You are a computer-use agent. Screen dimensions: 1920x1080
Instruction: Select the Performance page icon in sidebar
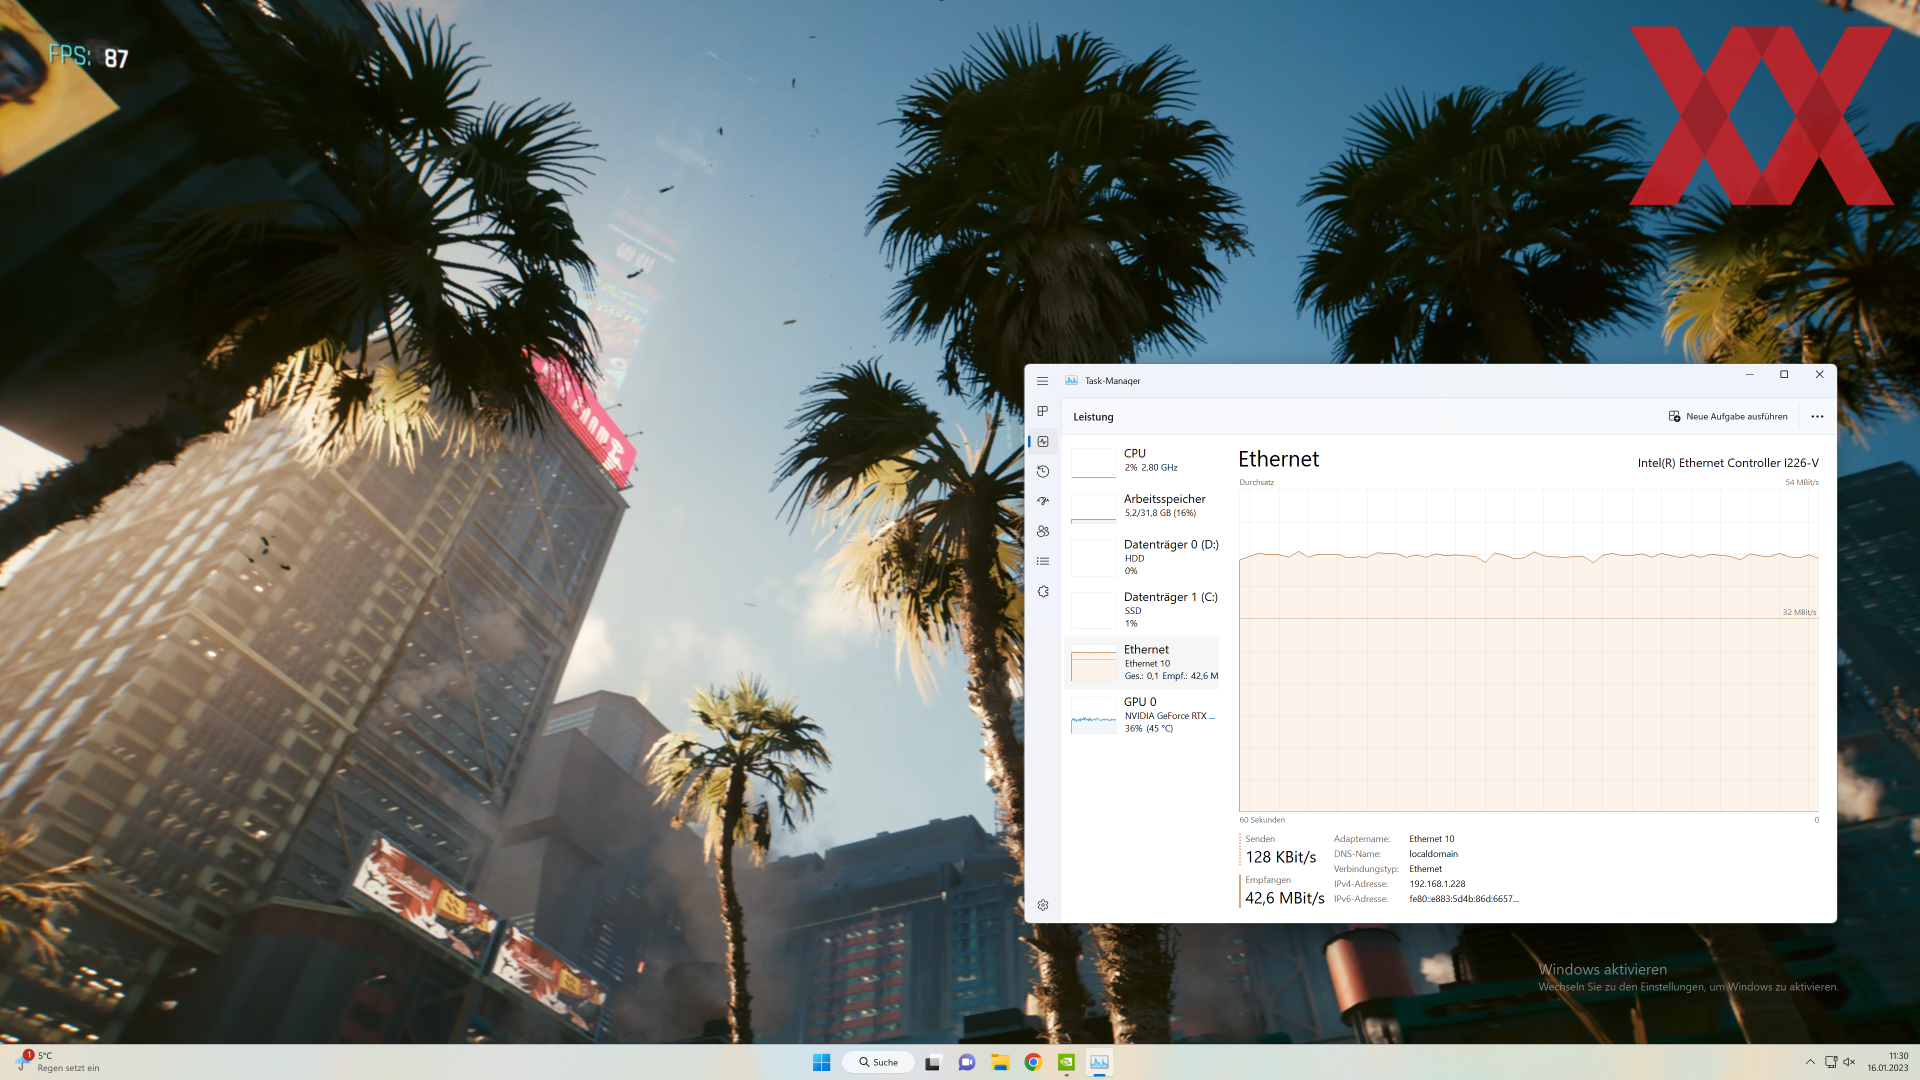(x=1042, y=441)
